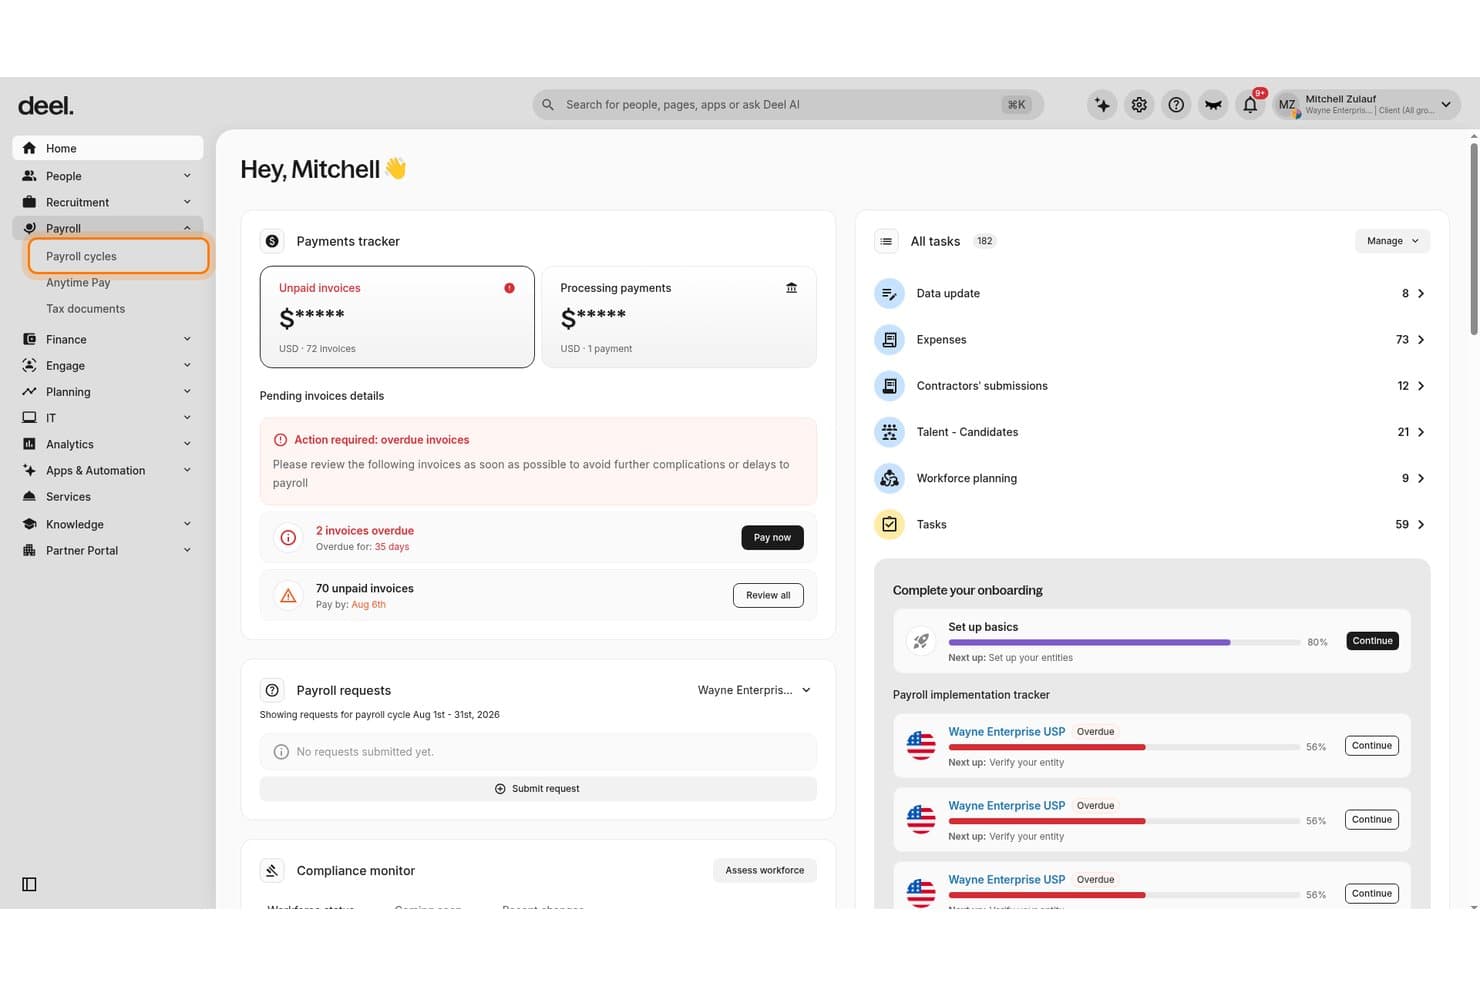Click the Contractors' submissions icon

click(x=889, y=386)
